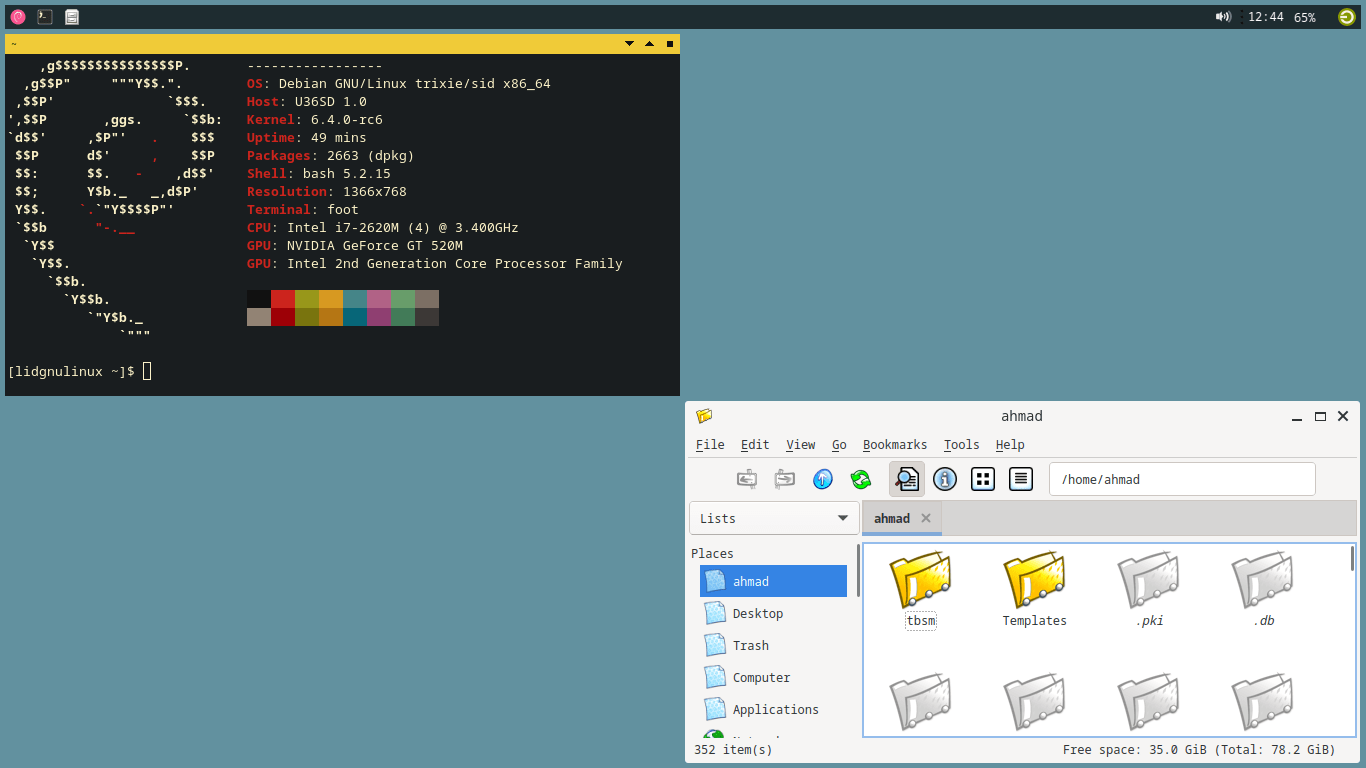Click the 12:44 clock in the top panel
The height and width of the screenshot is (768, 1366).
pos(1266,17)
